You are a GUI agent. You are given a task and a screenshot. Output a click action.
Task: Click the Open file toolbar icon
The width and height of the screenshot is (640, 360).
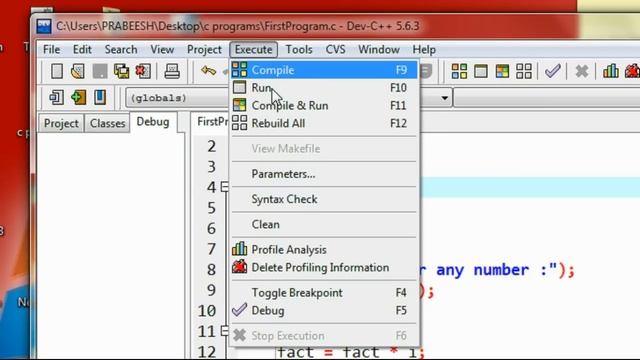point(78,71)
